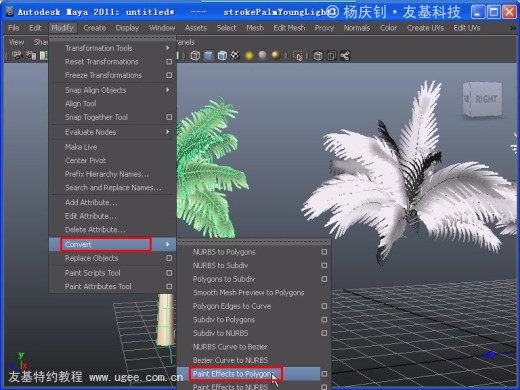Toggle X-Ray Joints icon
This screenshot has height=390, width=520.
tap(345, 55)
